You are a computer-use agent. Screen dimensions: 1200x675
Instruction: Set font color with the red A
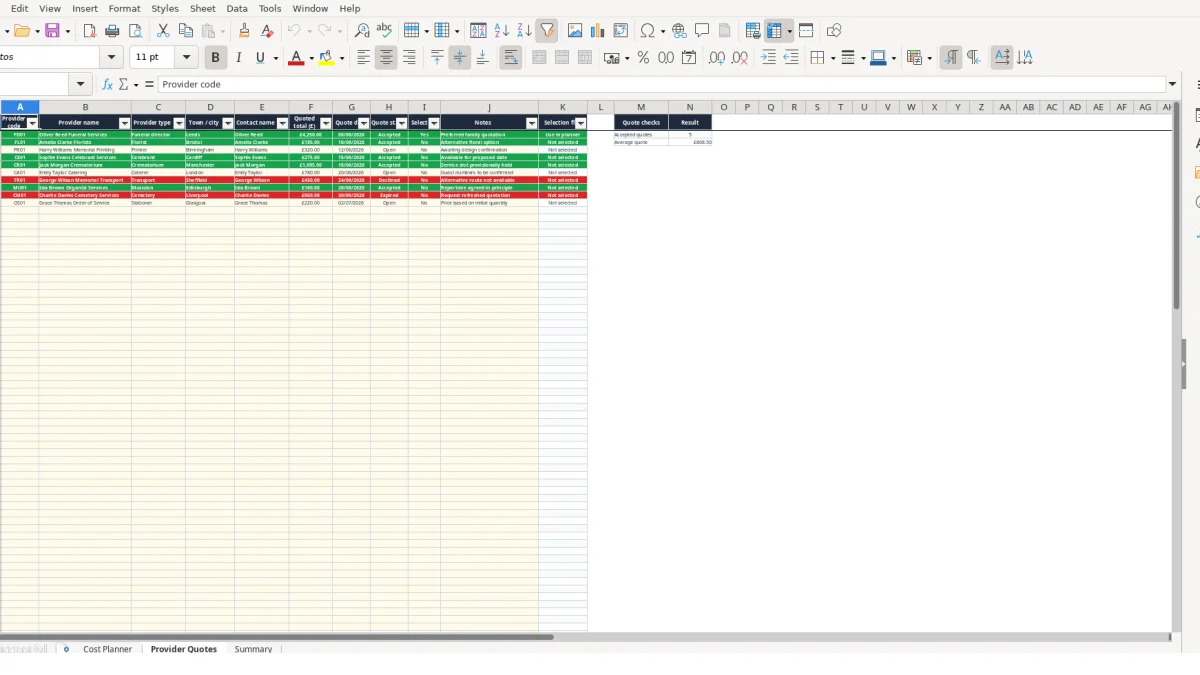(295, 58)
